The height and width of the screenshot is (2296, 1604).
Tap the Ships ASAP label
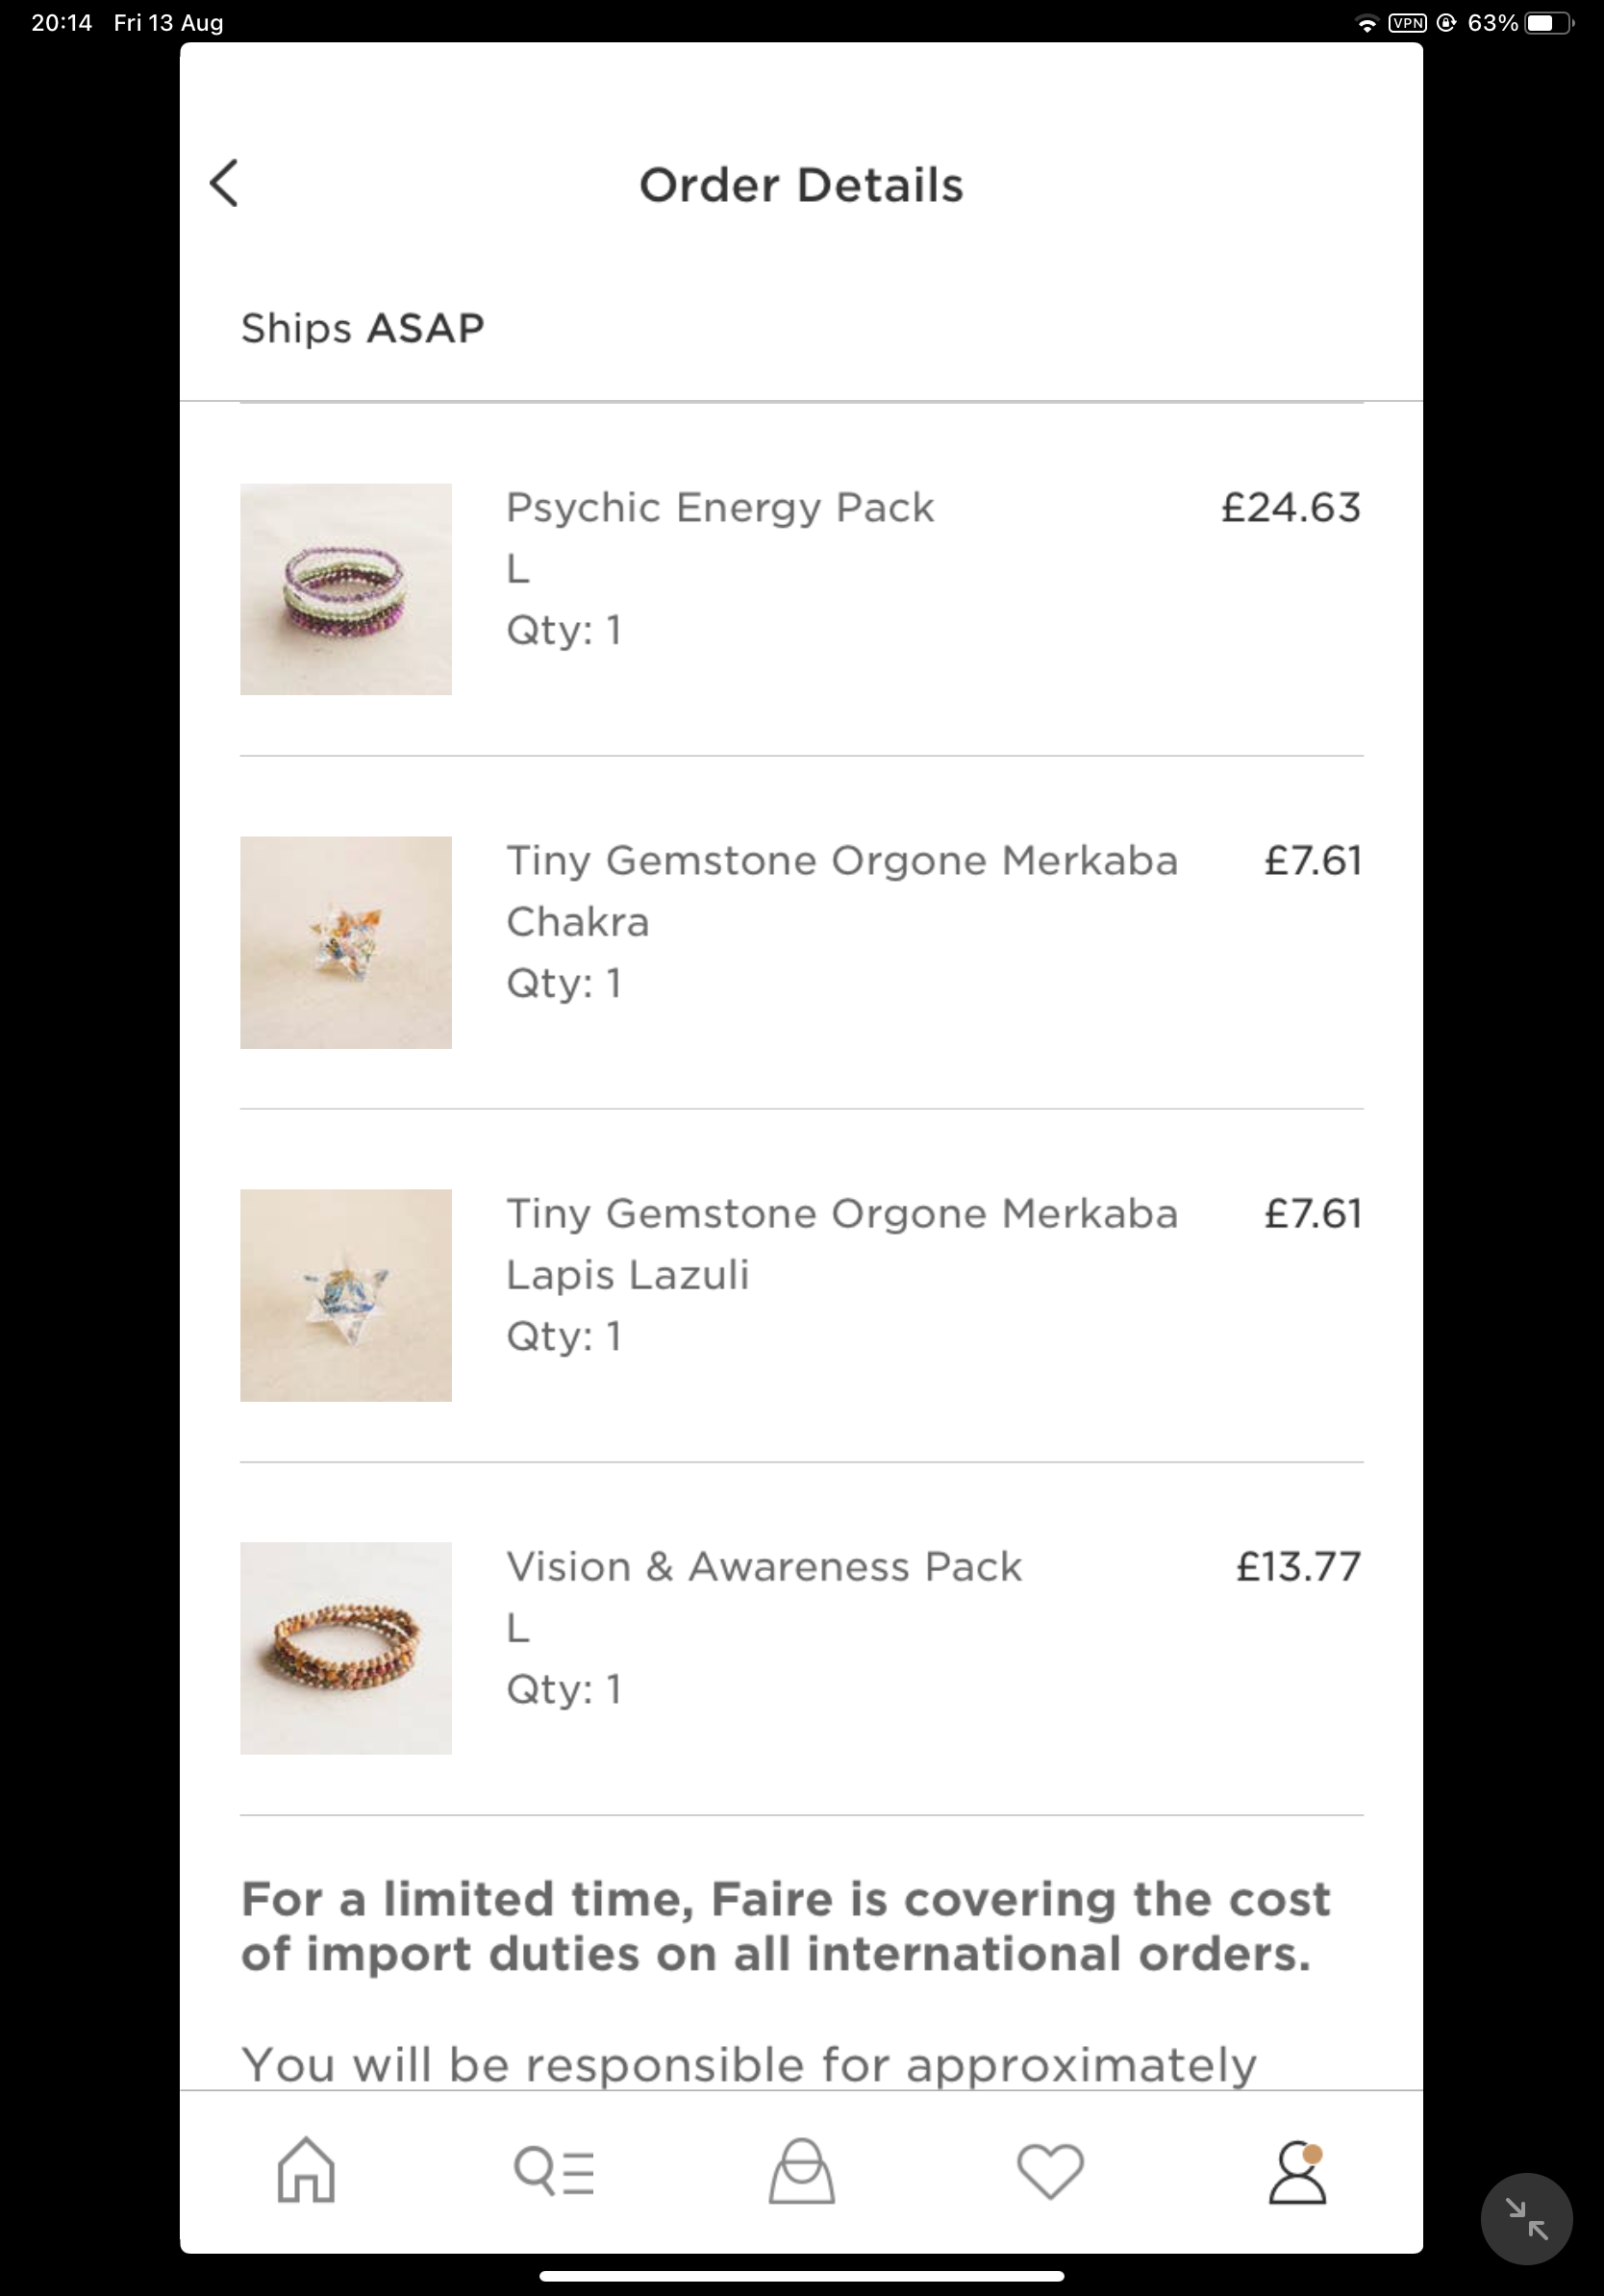(363, 328)
